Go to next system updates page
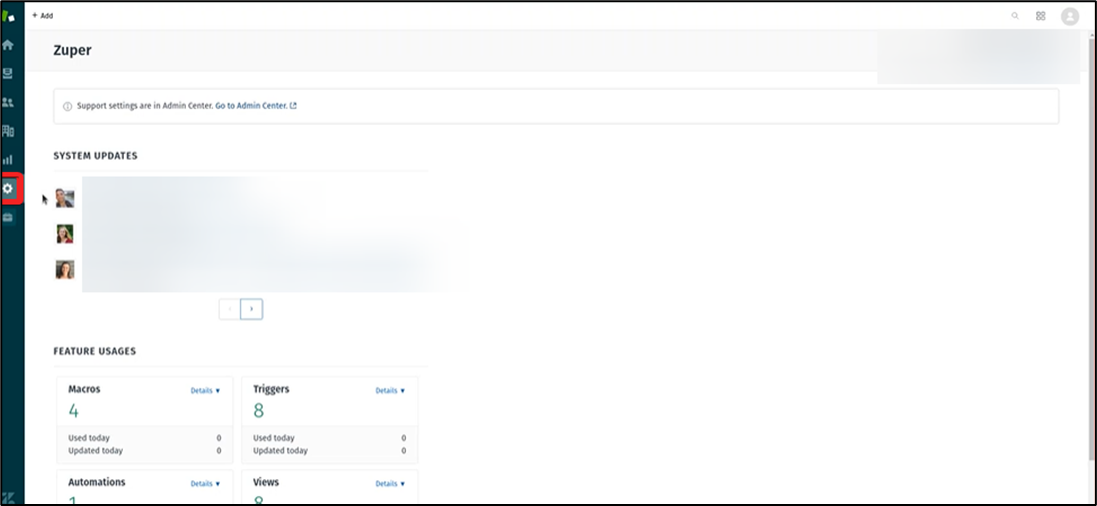Screen dimensions: 1097x506 pos(252,309)
